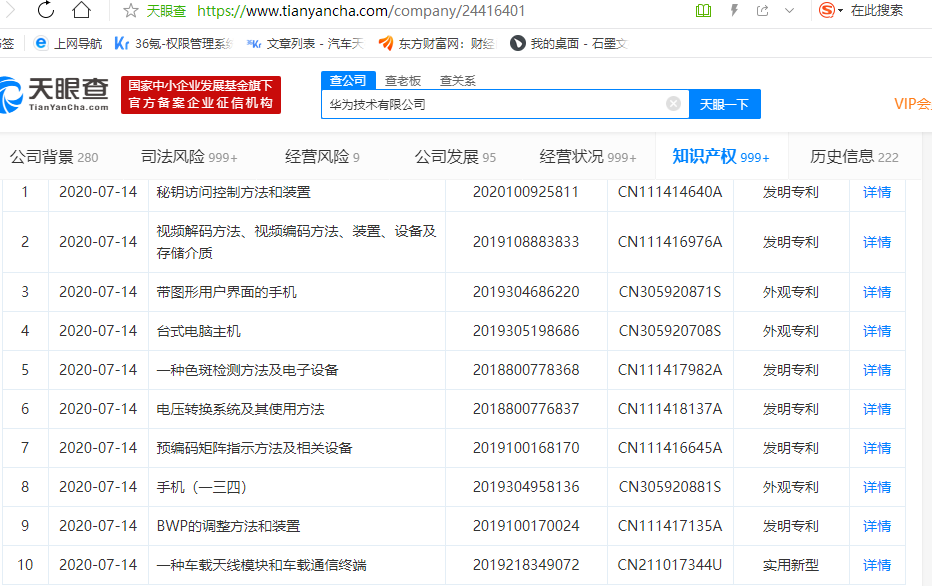Open 详情 for 手机（一三四）
The image size is (932, 586).
tap(877, 487)
